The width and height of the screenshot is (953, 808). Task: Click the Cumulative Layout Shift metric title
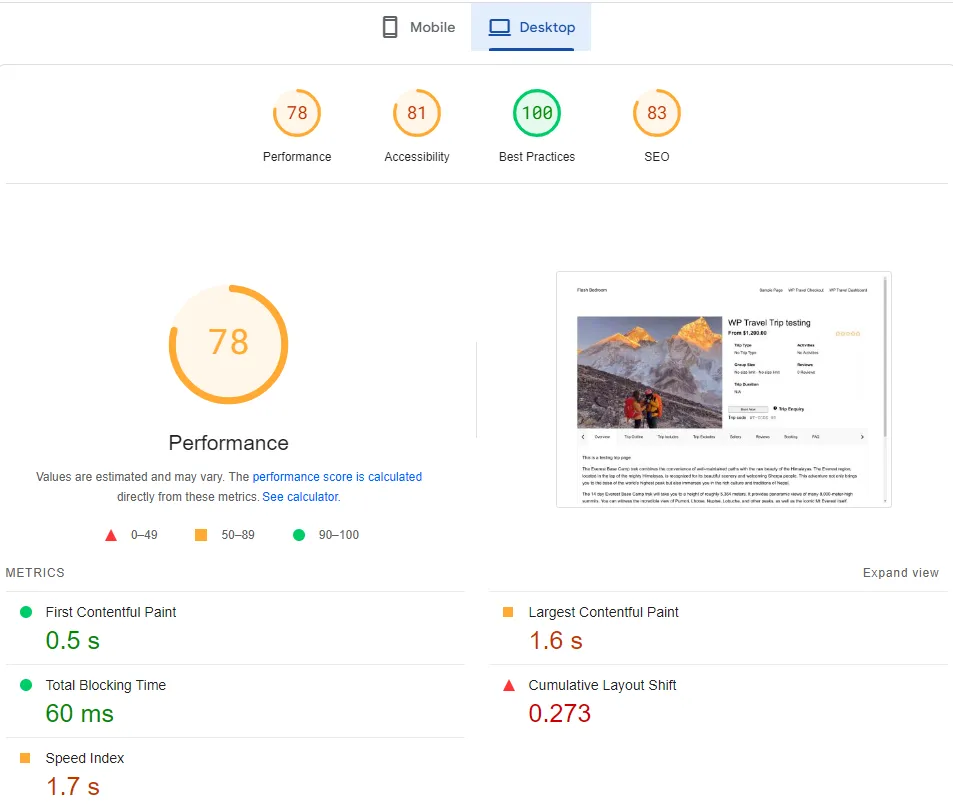(x=602, y=685)
